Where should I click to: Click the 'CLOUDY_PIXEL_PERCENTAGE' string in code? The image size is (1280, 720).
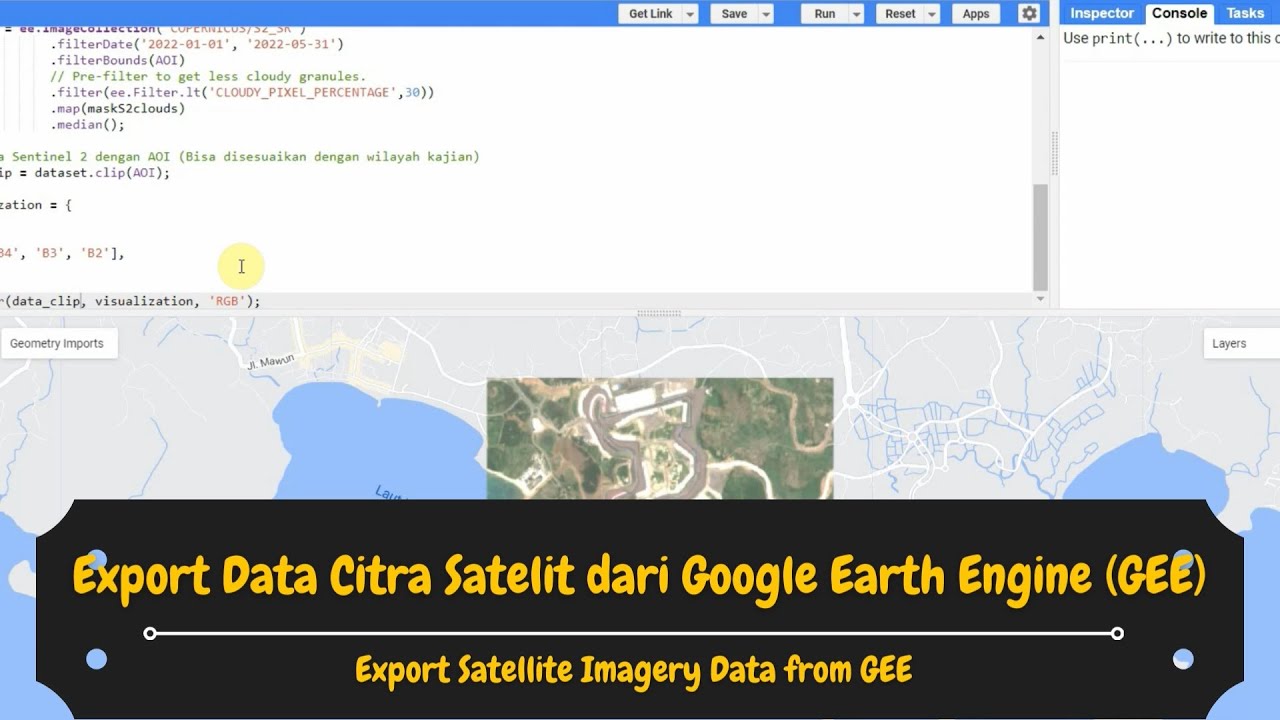(305, 92)
